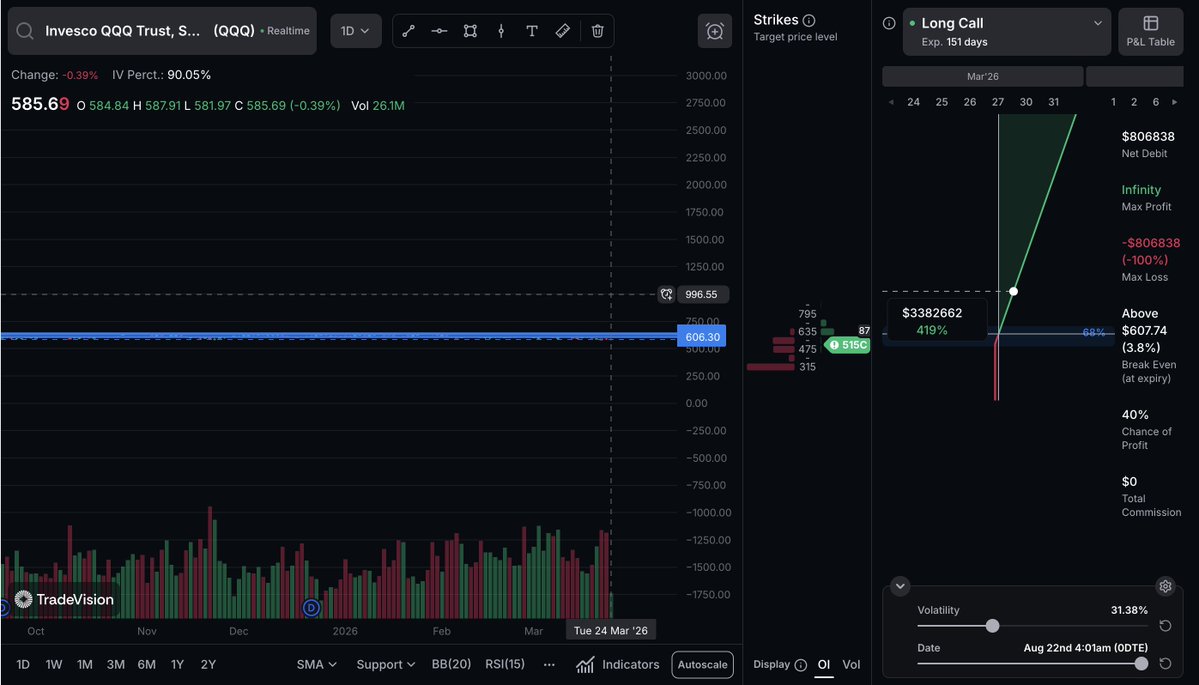Viewport: 1199px width, 685px height.
Task: Select the 1W time range
Action: pyautogui.click(x=54, y=664)
